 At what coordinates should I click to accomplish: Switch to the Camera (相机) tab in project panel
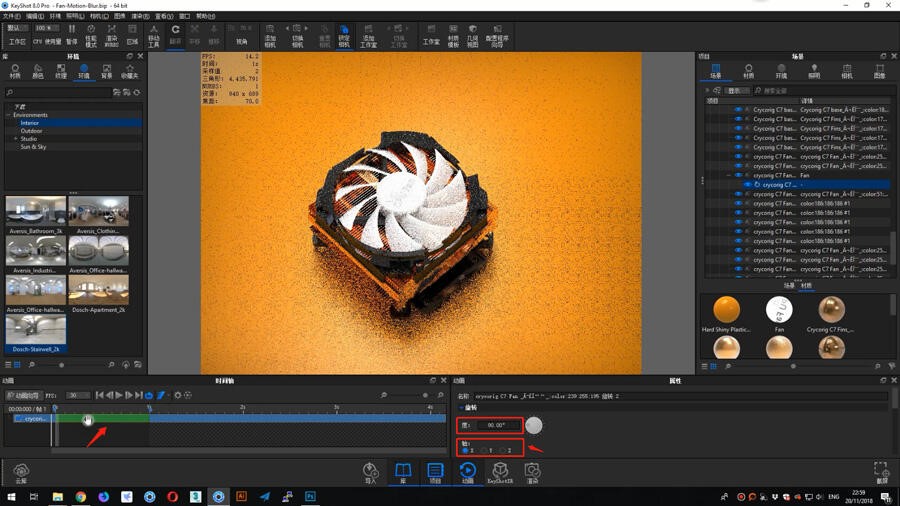[x=847, y=71]
